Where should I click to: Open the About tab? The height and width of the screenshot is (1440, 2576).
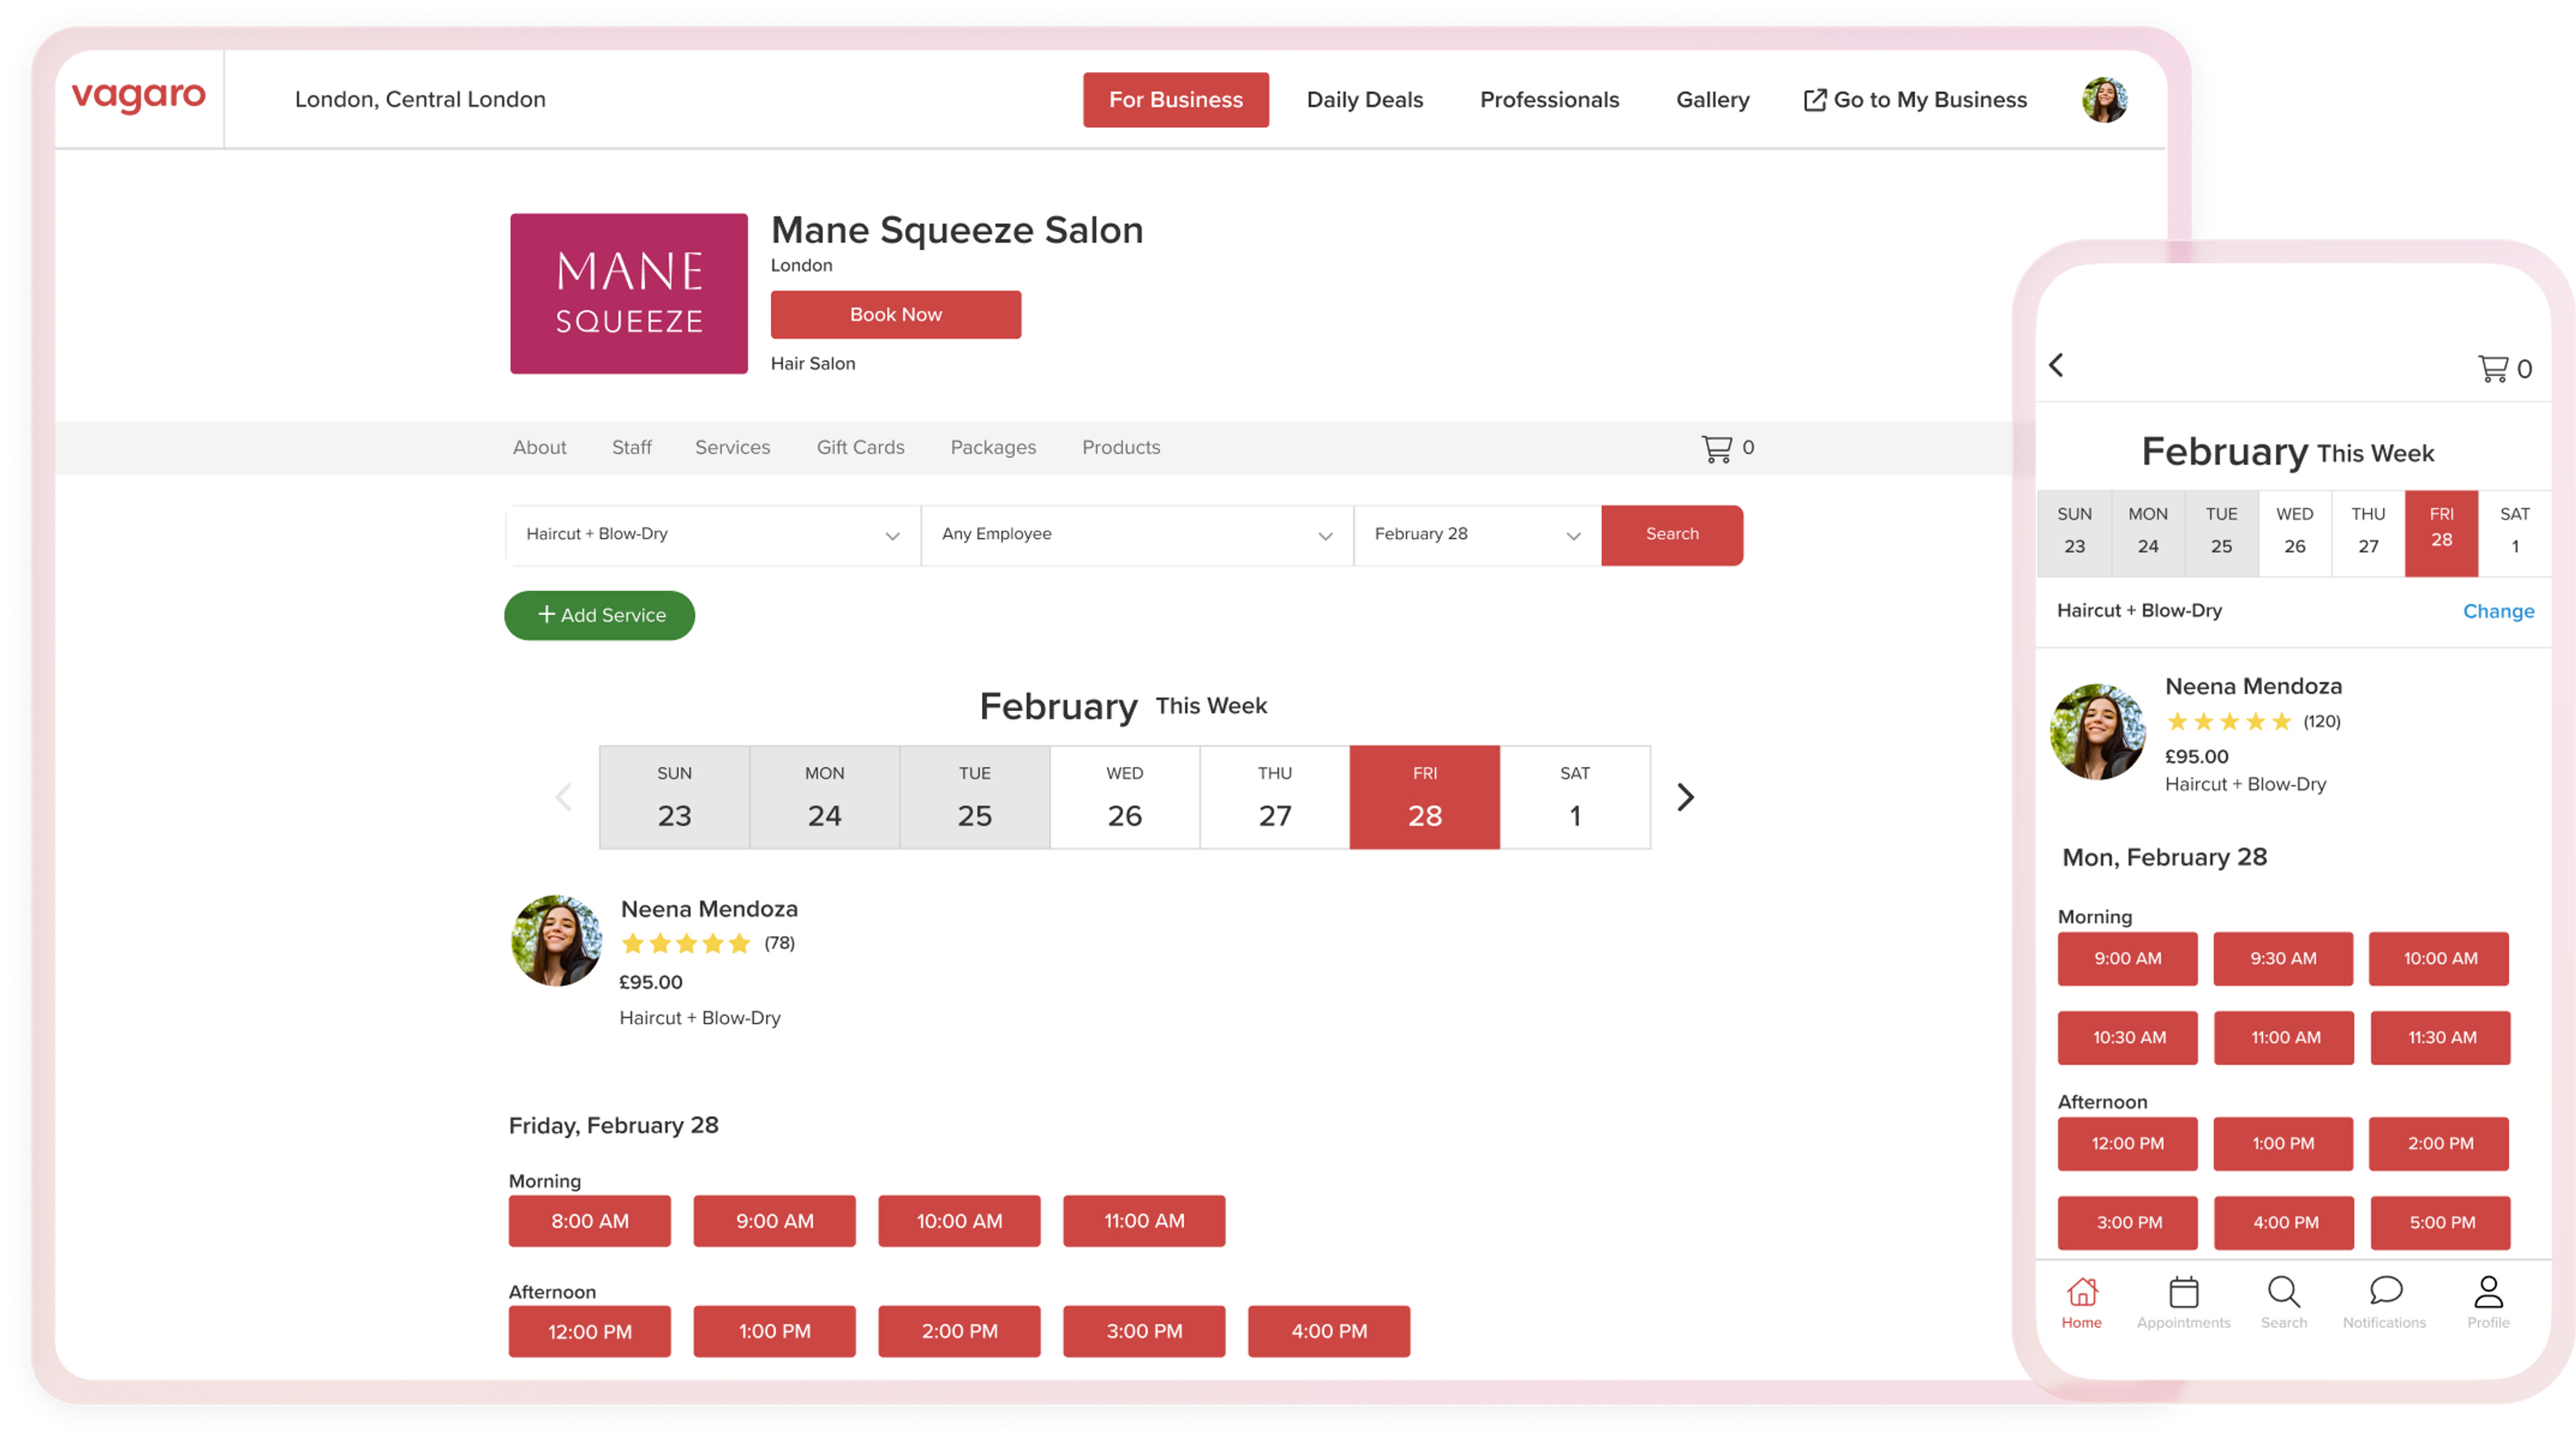click(x=540, y=447)
